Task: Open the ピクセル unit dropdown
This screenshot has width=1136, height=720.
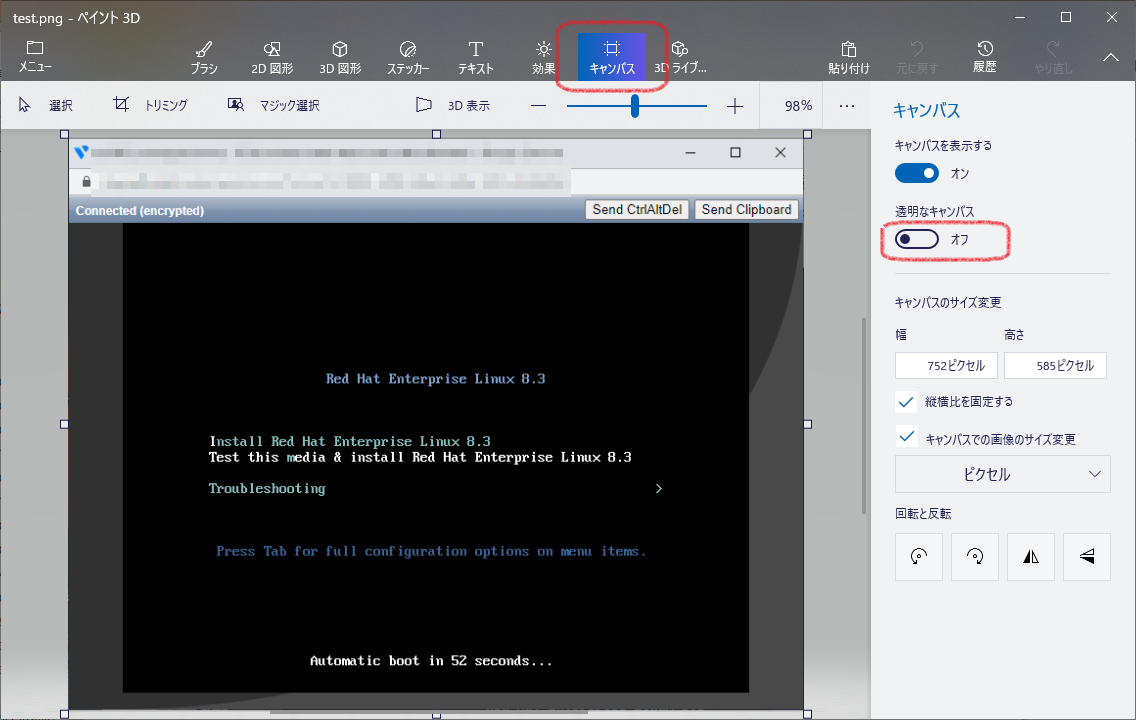Action: [x=1003, y=474]
